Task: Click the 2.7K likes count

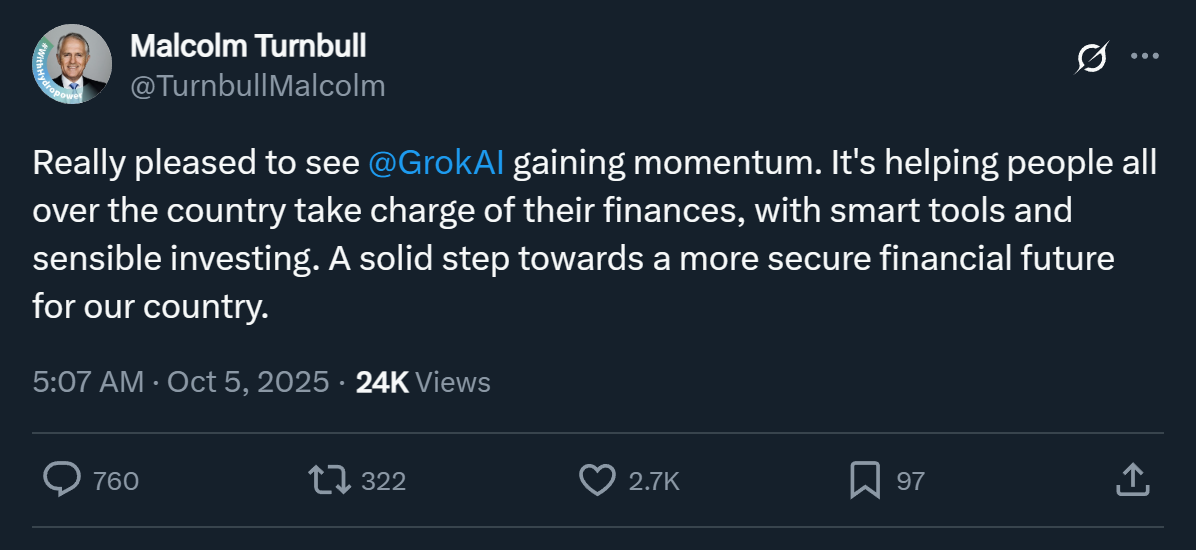Action: coord(654,481)
